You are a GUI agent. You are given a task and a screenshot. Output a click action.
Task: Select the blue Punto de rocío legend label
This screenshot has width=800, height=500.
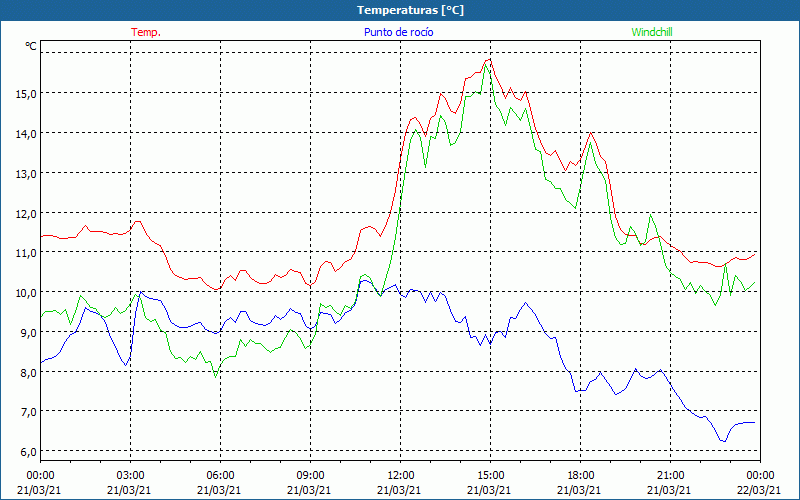tap(398, 32)
